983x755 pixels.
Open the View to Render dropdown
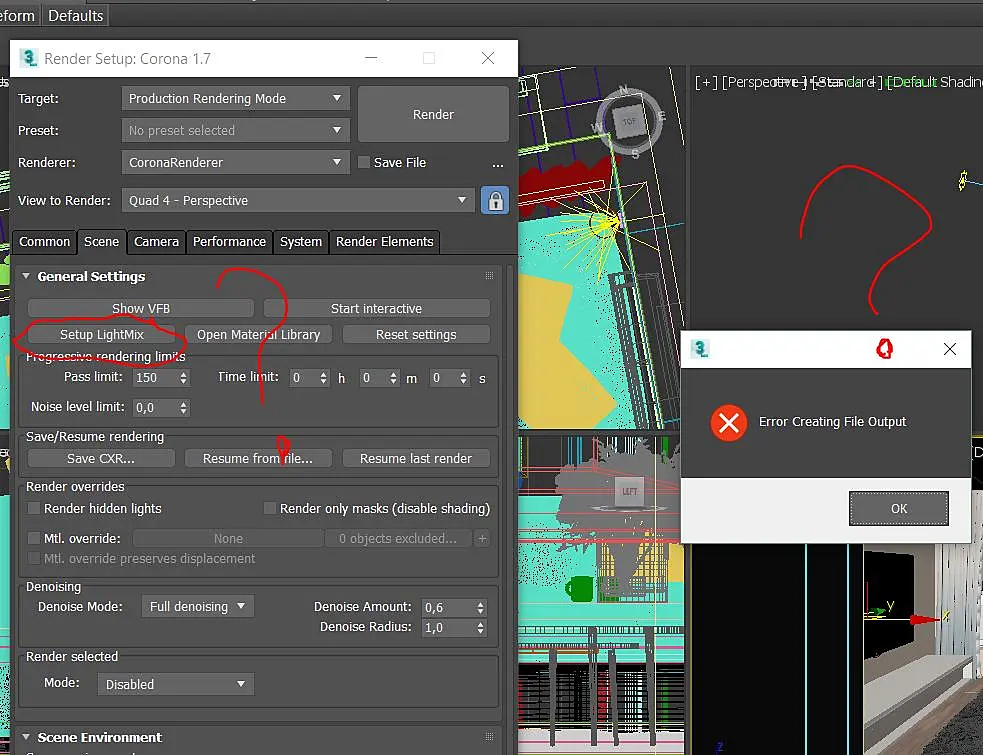tap(298, 201)
